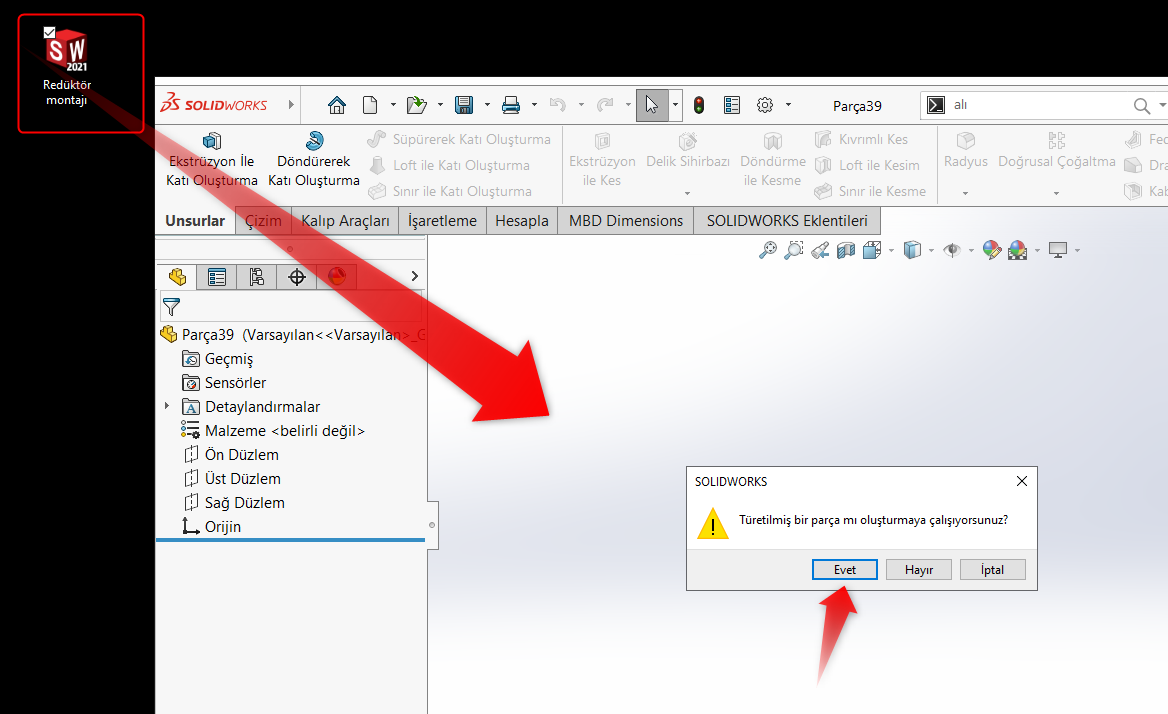Open the dropdown arrow next to Save

coord(486,105)
